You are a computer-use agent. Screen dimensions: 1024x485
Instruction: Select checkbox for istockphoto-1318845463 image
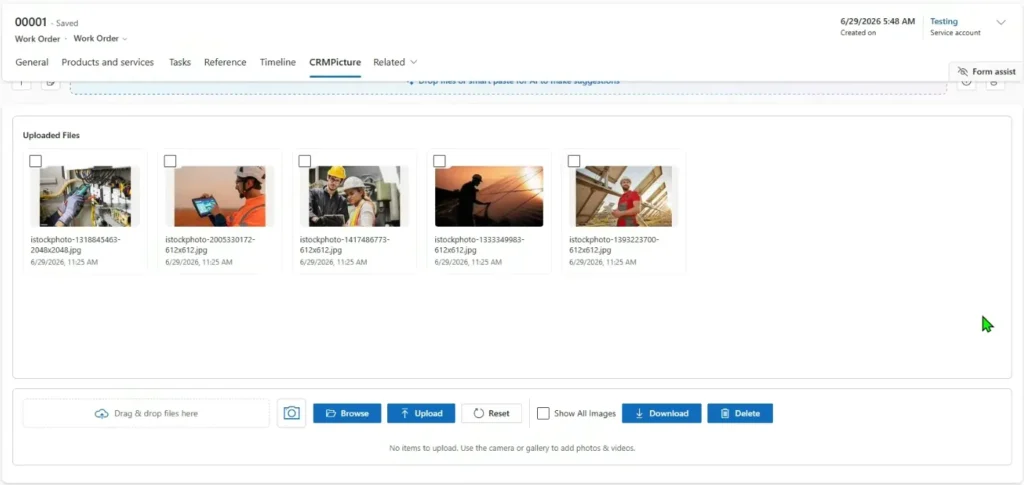(x=36, y=161)
